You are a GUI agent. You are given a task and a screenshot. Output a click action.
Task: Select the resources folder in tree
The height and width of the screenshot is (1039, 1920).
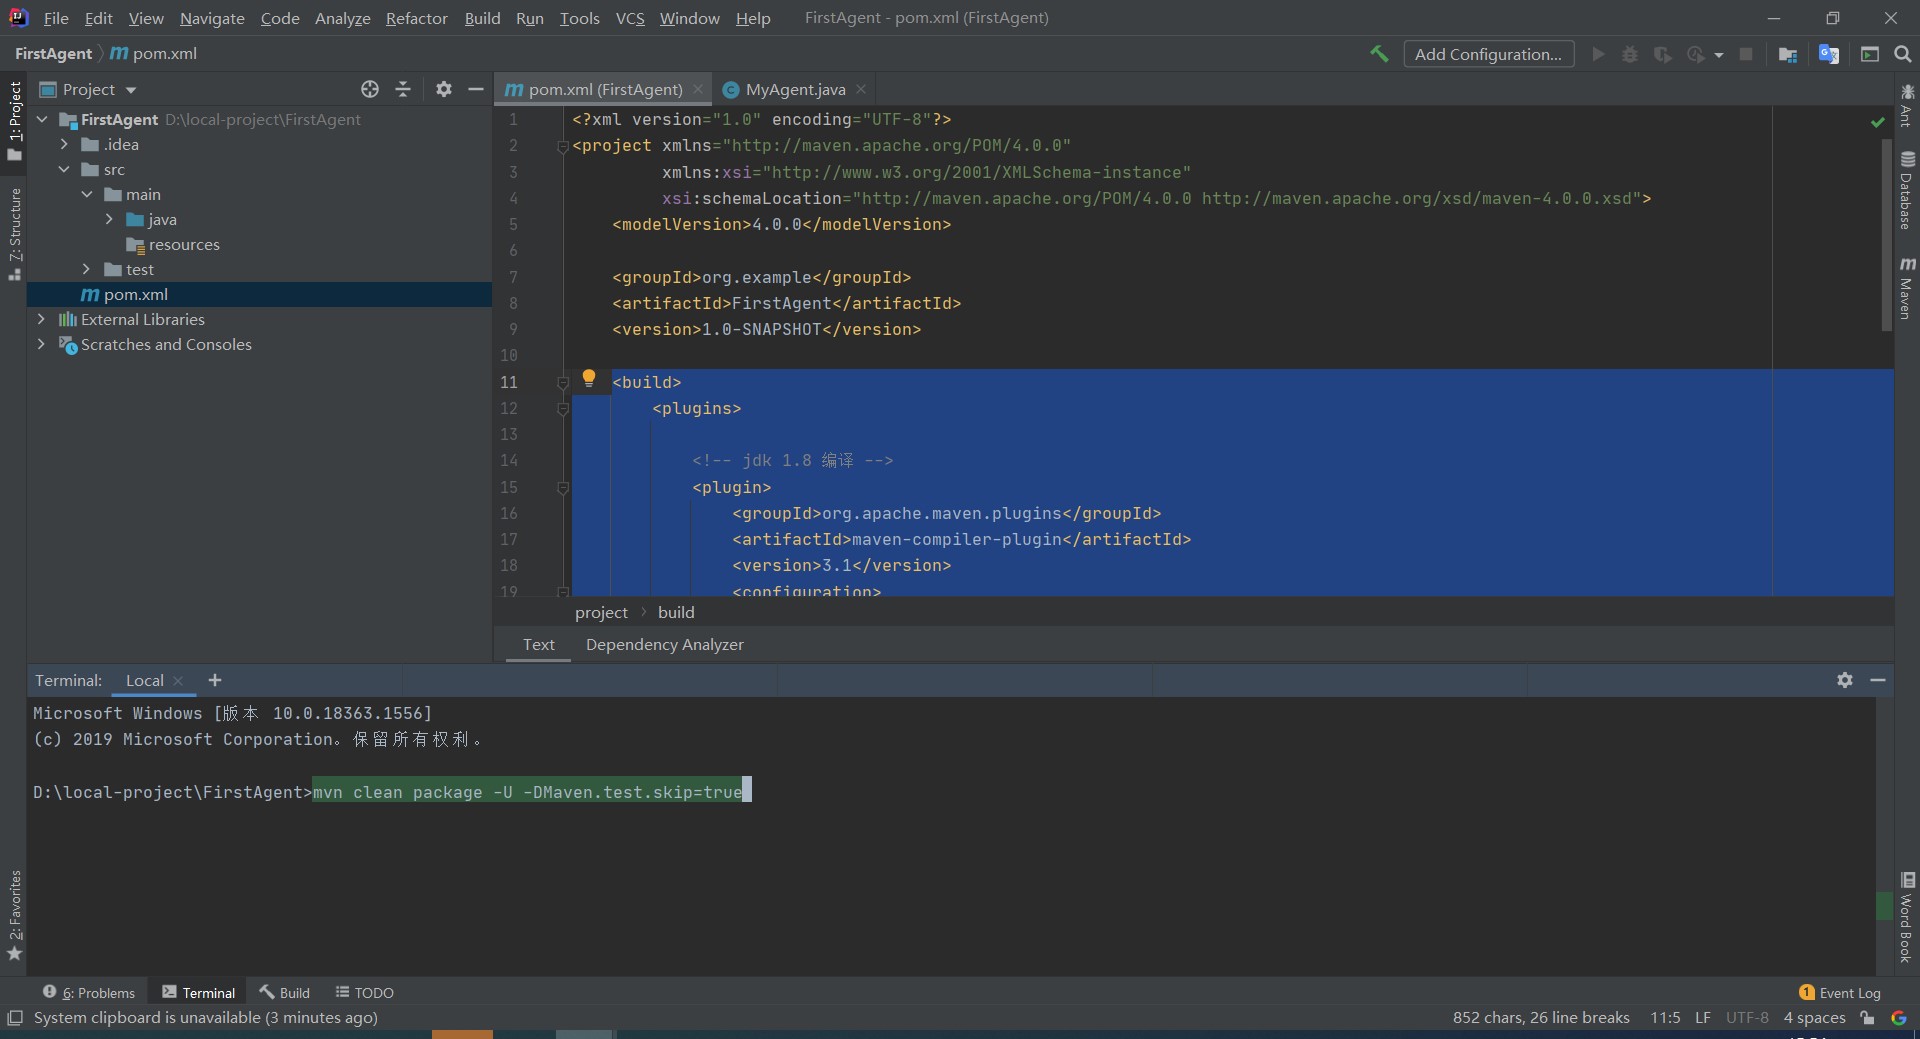point(184,244)
